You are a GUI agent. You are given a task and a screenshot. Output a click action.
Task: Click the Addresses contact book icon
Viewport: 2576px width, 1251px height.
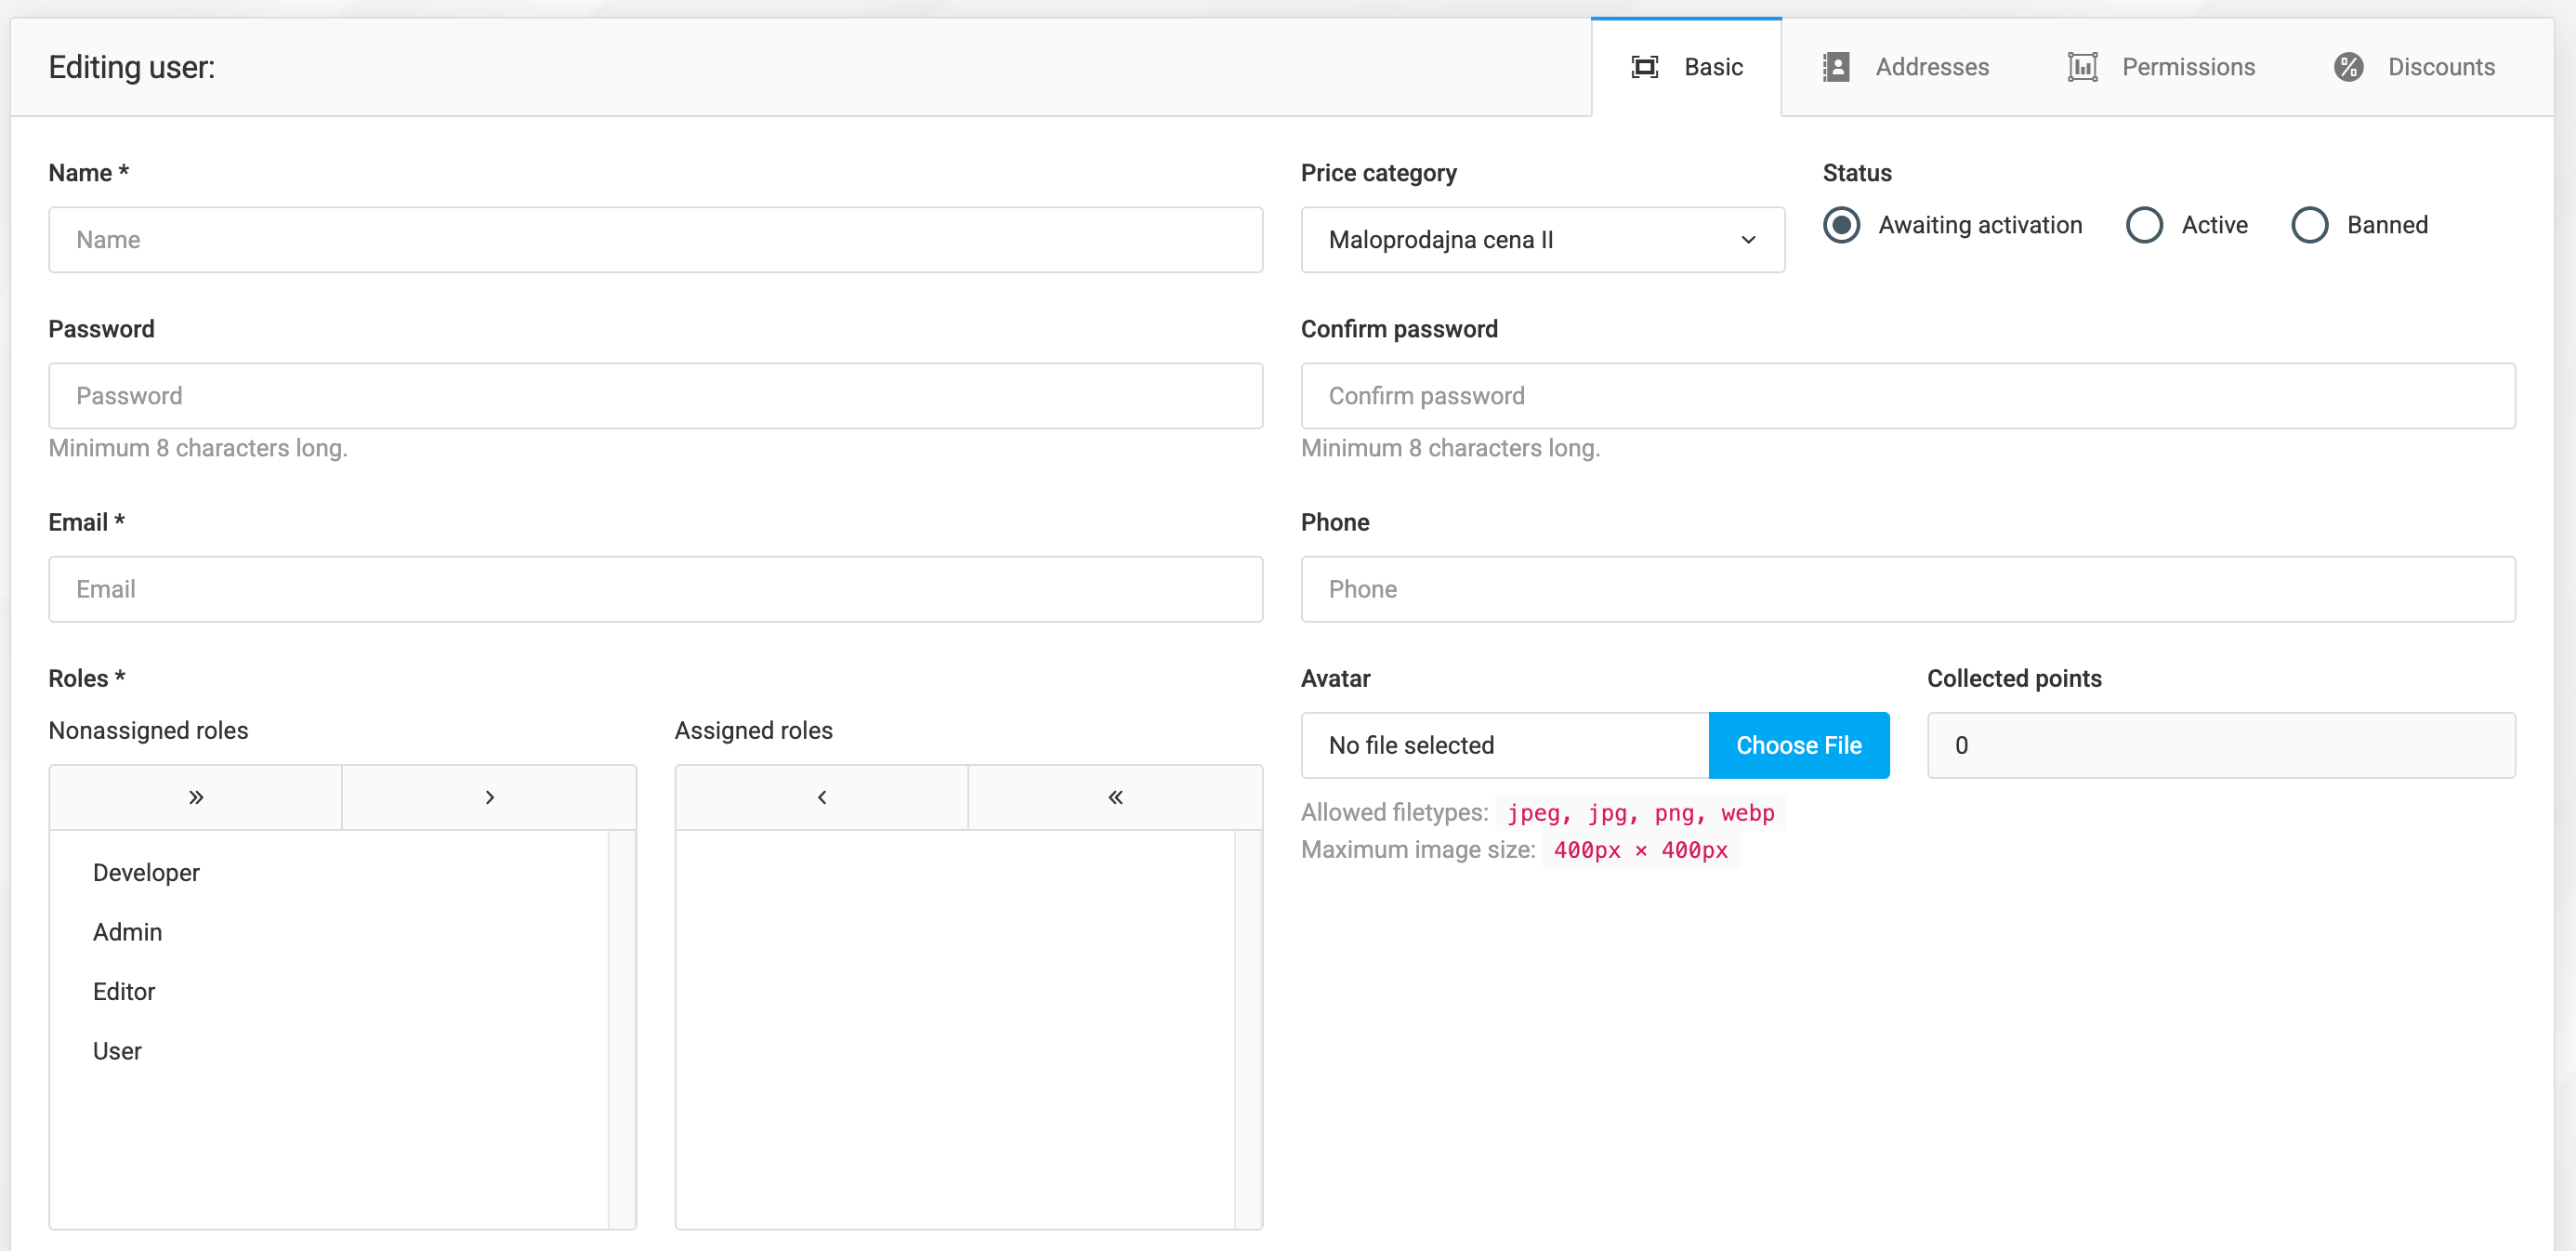click(x=1835, y=67)
